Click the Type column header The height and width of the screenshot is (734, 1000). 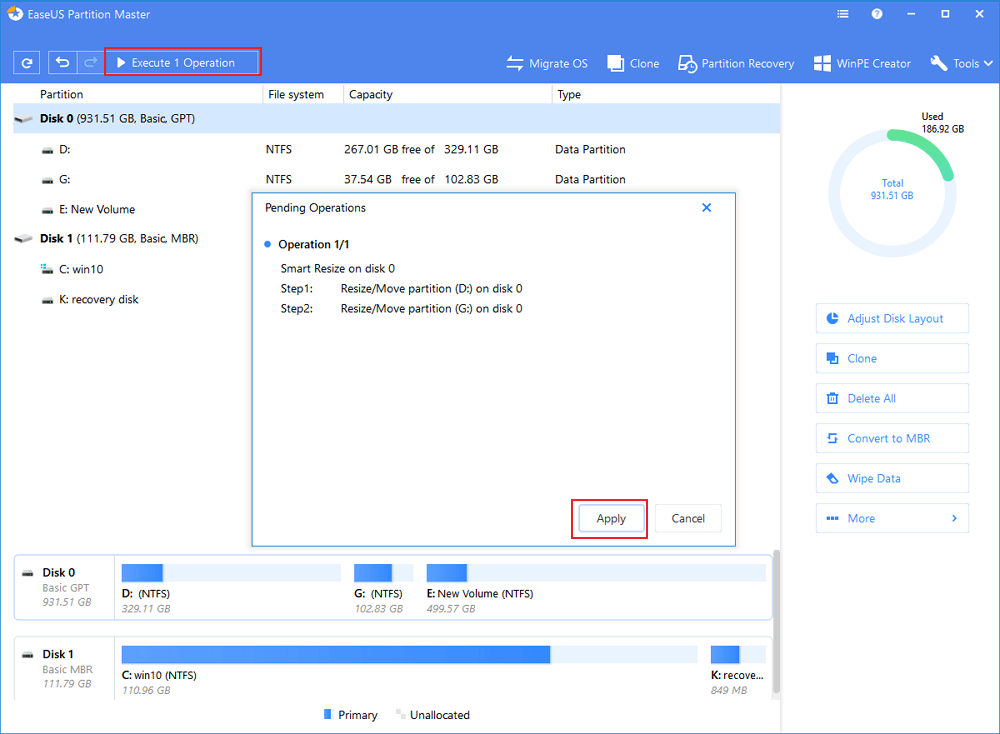point(569,94)
